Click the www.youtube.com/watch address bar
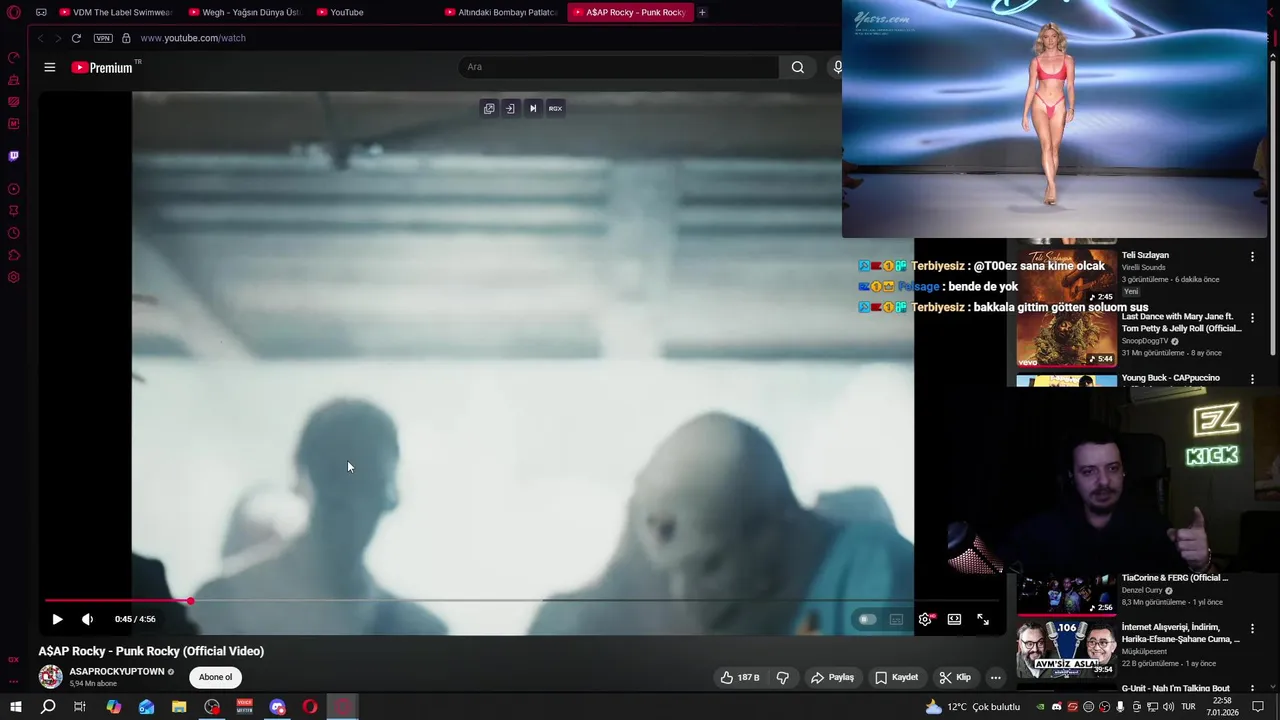This screenshot has height=720, width=1280. coord(193,38)
